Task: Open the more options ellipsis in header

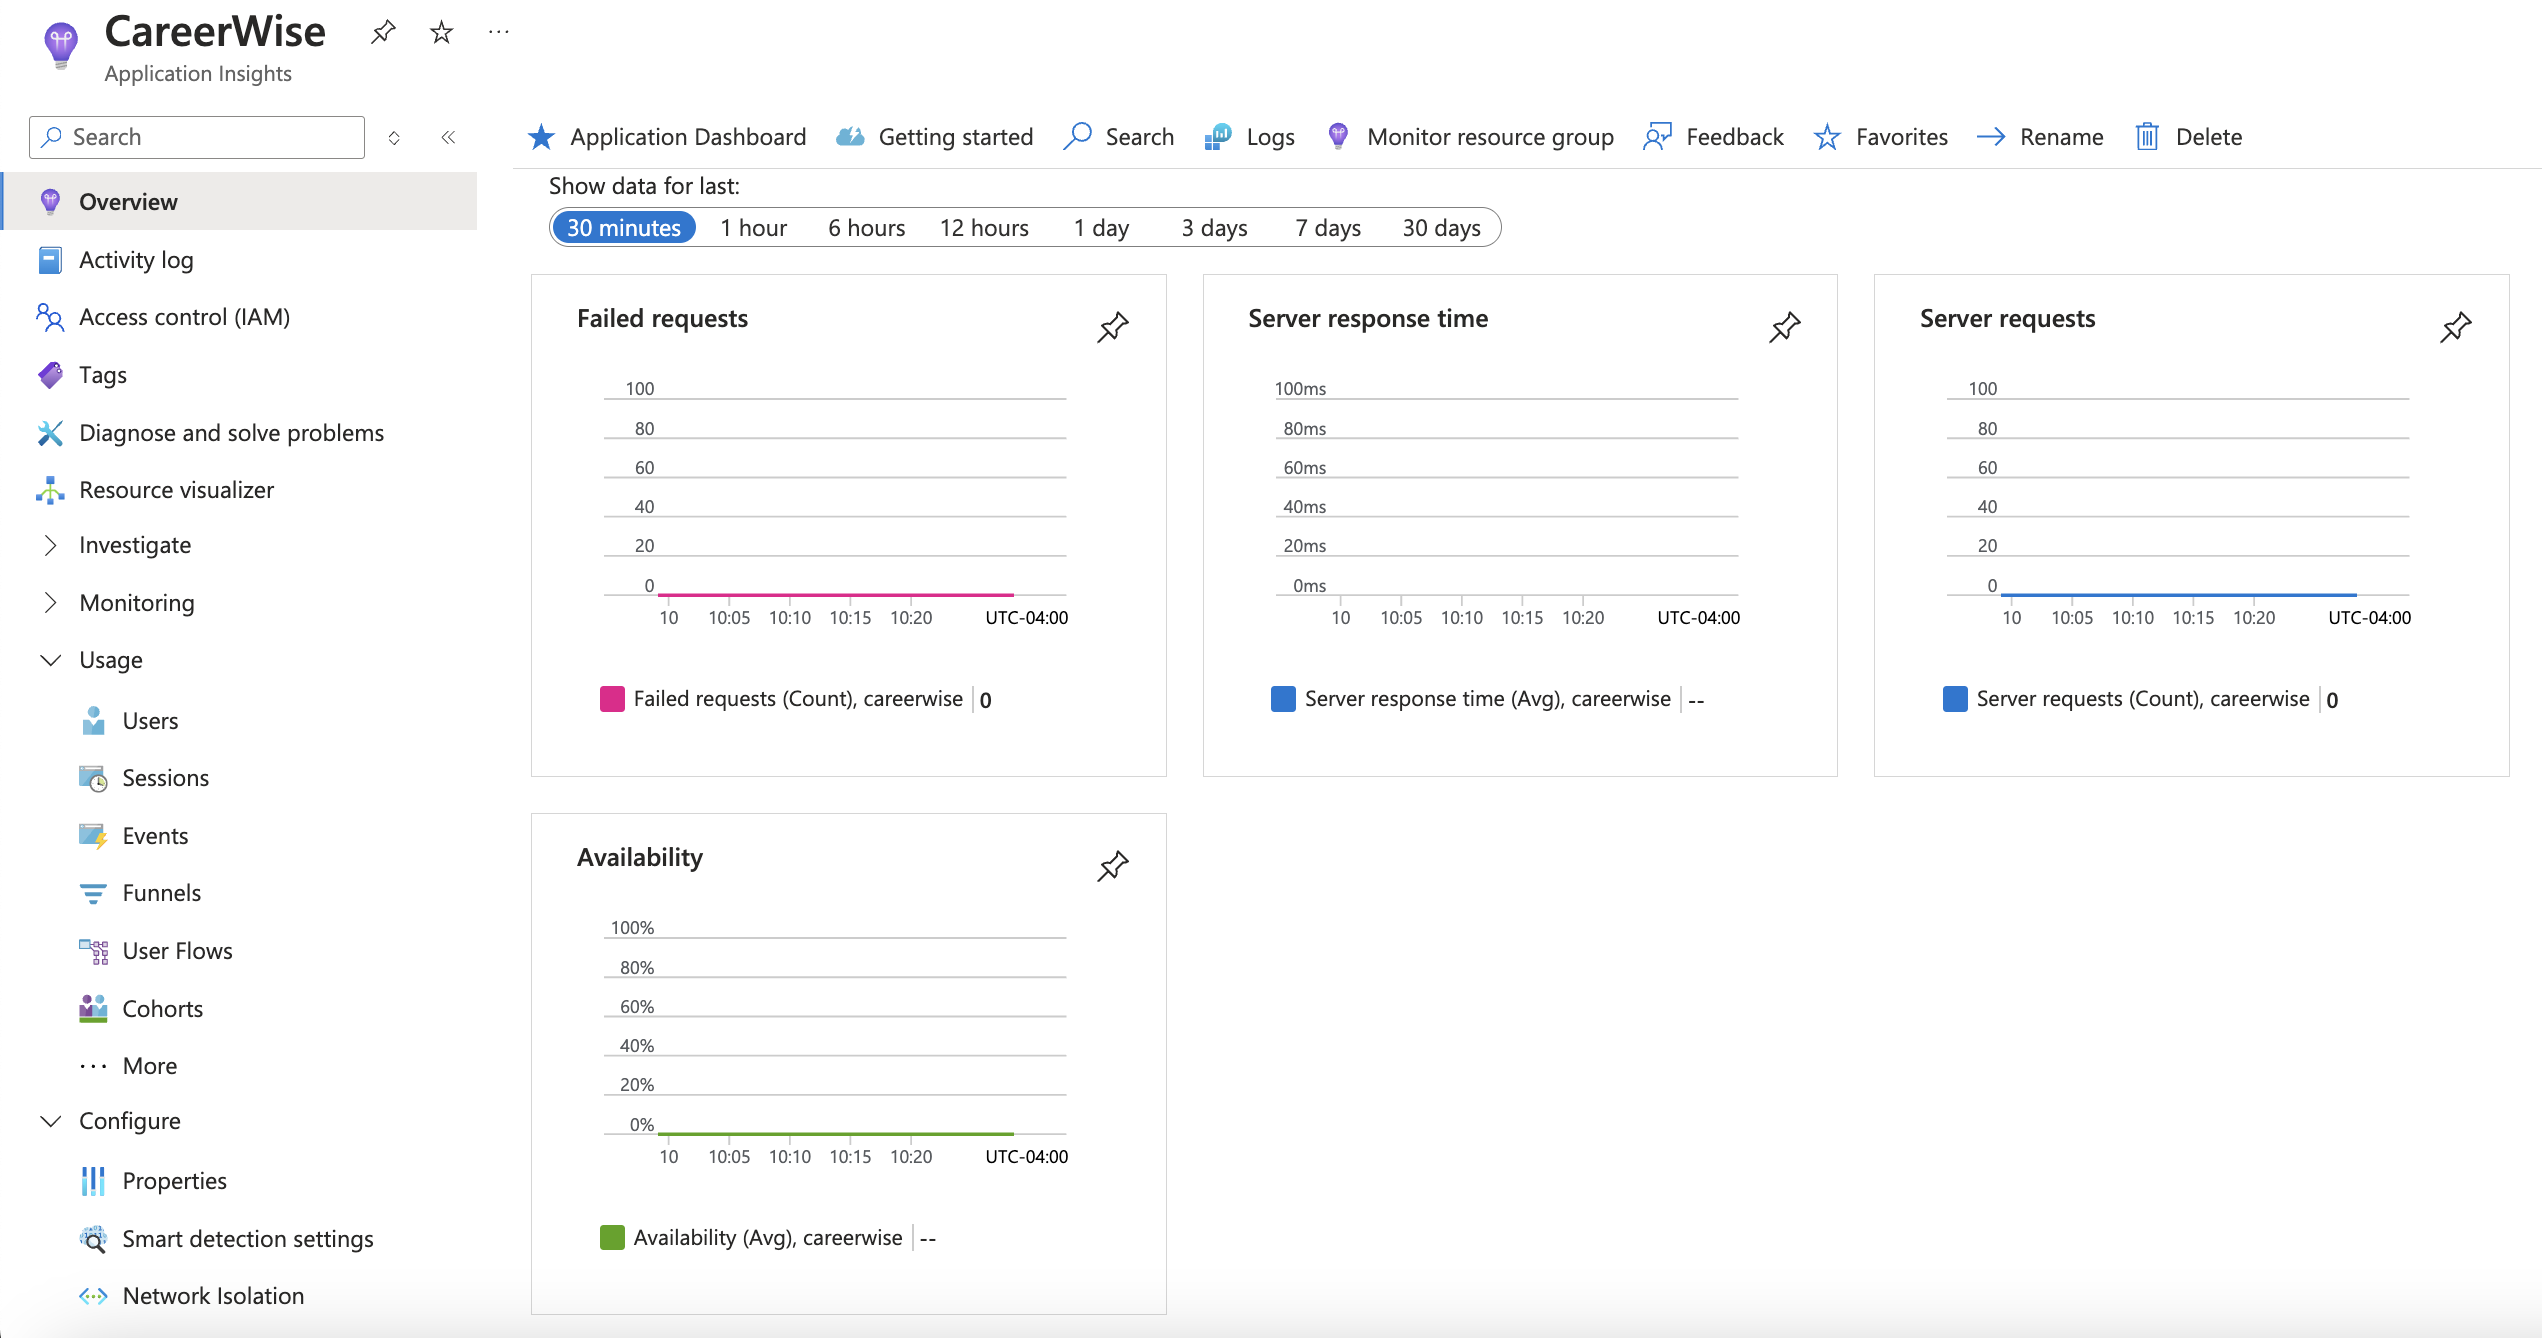Action: pyautogui.click(x=499, y=33)
